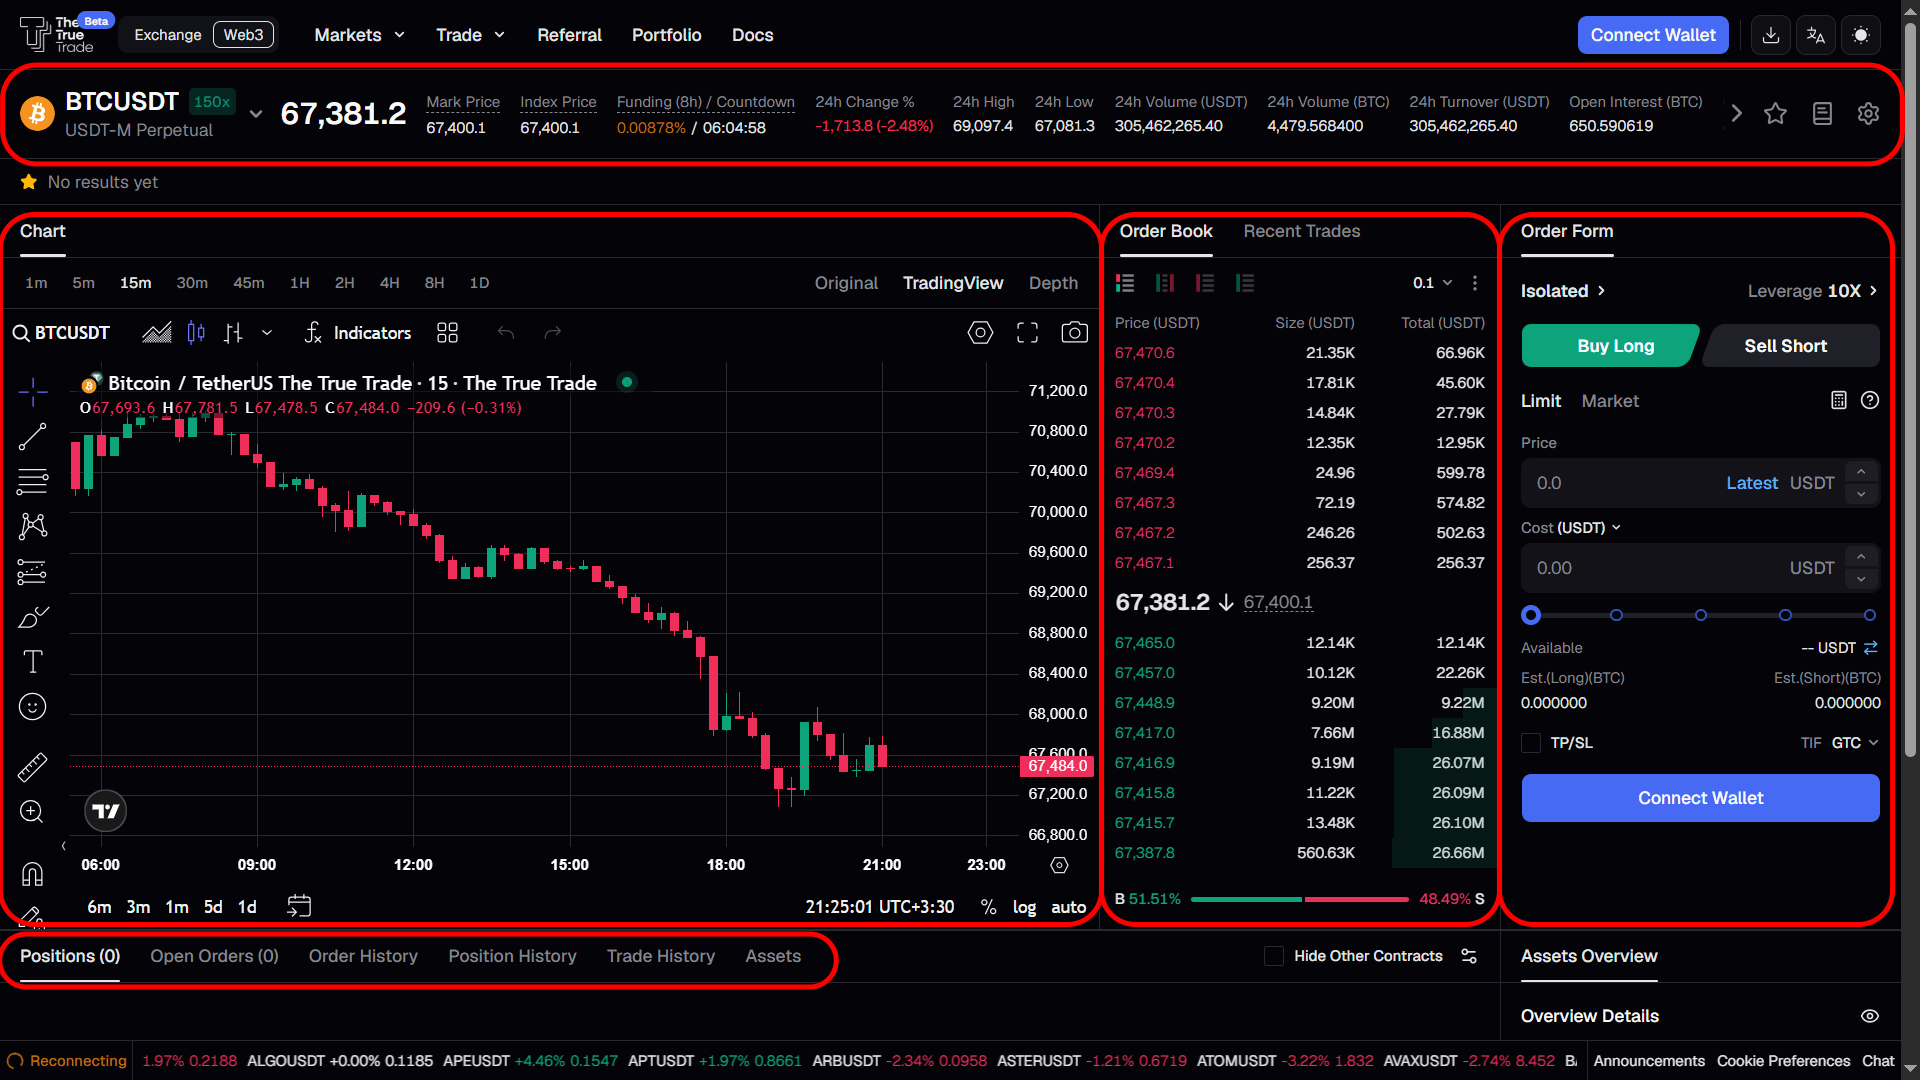
Task: Open Isolated margin mode selector
Action: pos(1563,291)
